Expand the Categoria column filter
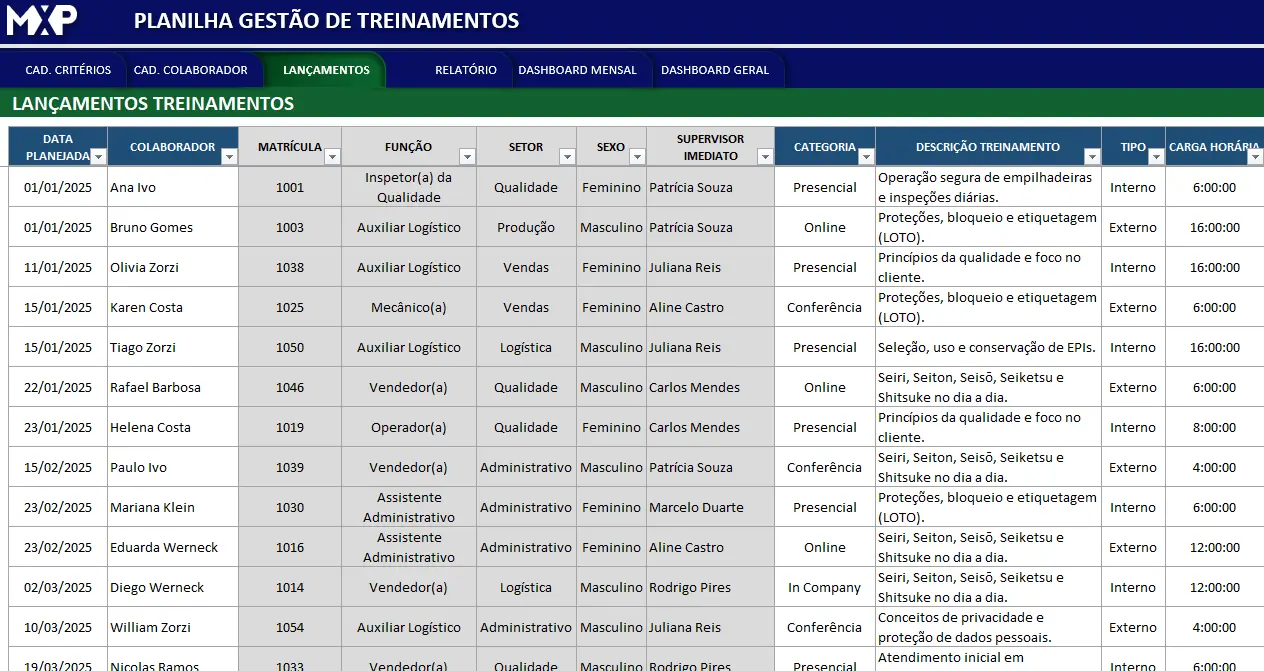This screenshot has height=671, width=1264. 866,156
